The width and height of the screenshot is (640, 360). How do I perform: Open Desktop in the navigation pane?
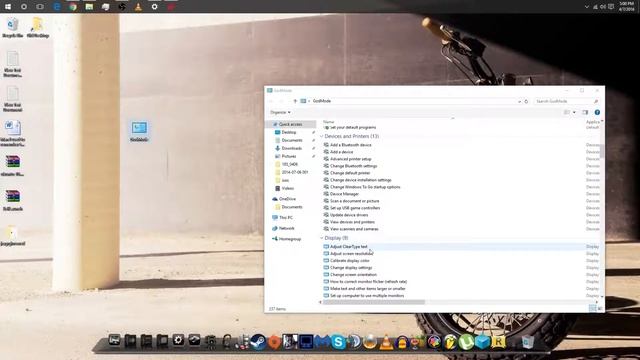pos(289,132)
